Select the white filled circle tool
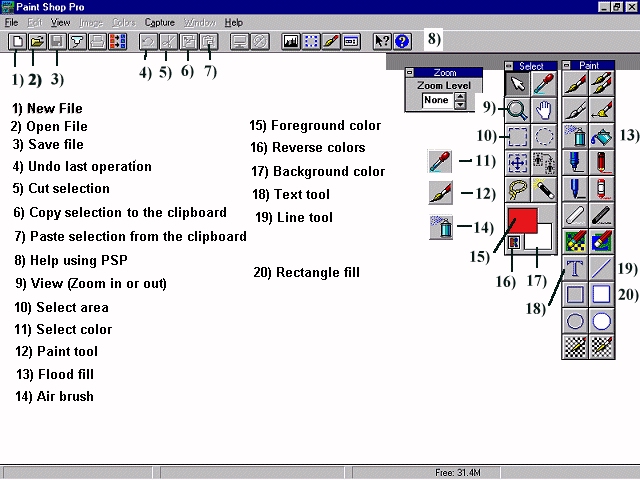640x480 pixels. click(602, 320)
